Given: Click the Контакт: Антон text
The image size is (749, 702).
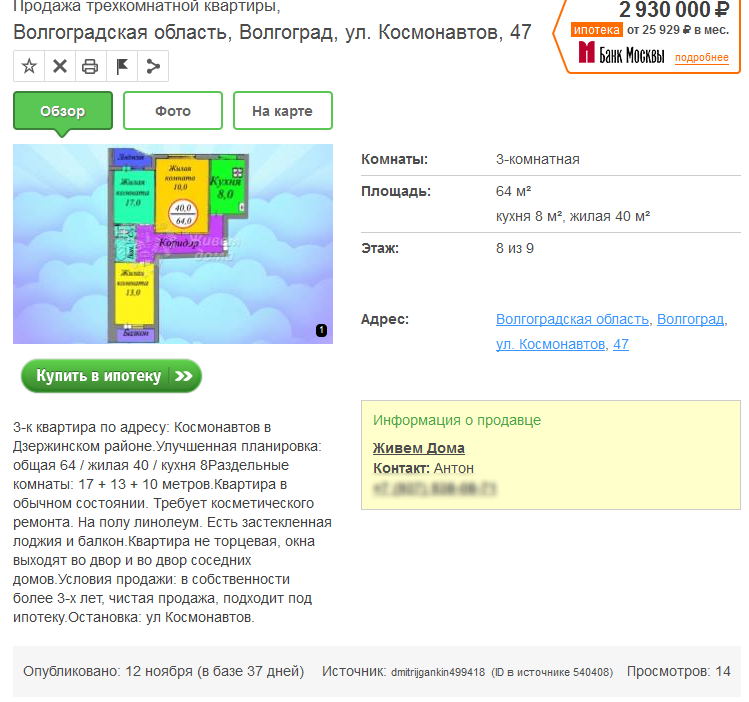Looking at the screenshot, I should click(423, 468).
